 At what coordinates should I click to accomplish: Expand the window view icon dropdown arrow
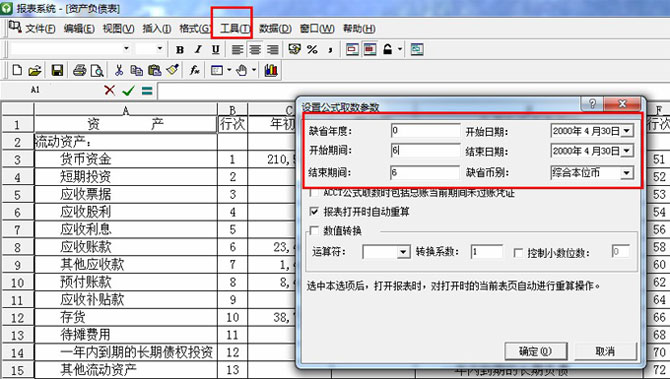click(x=229, y=70)
